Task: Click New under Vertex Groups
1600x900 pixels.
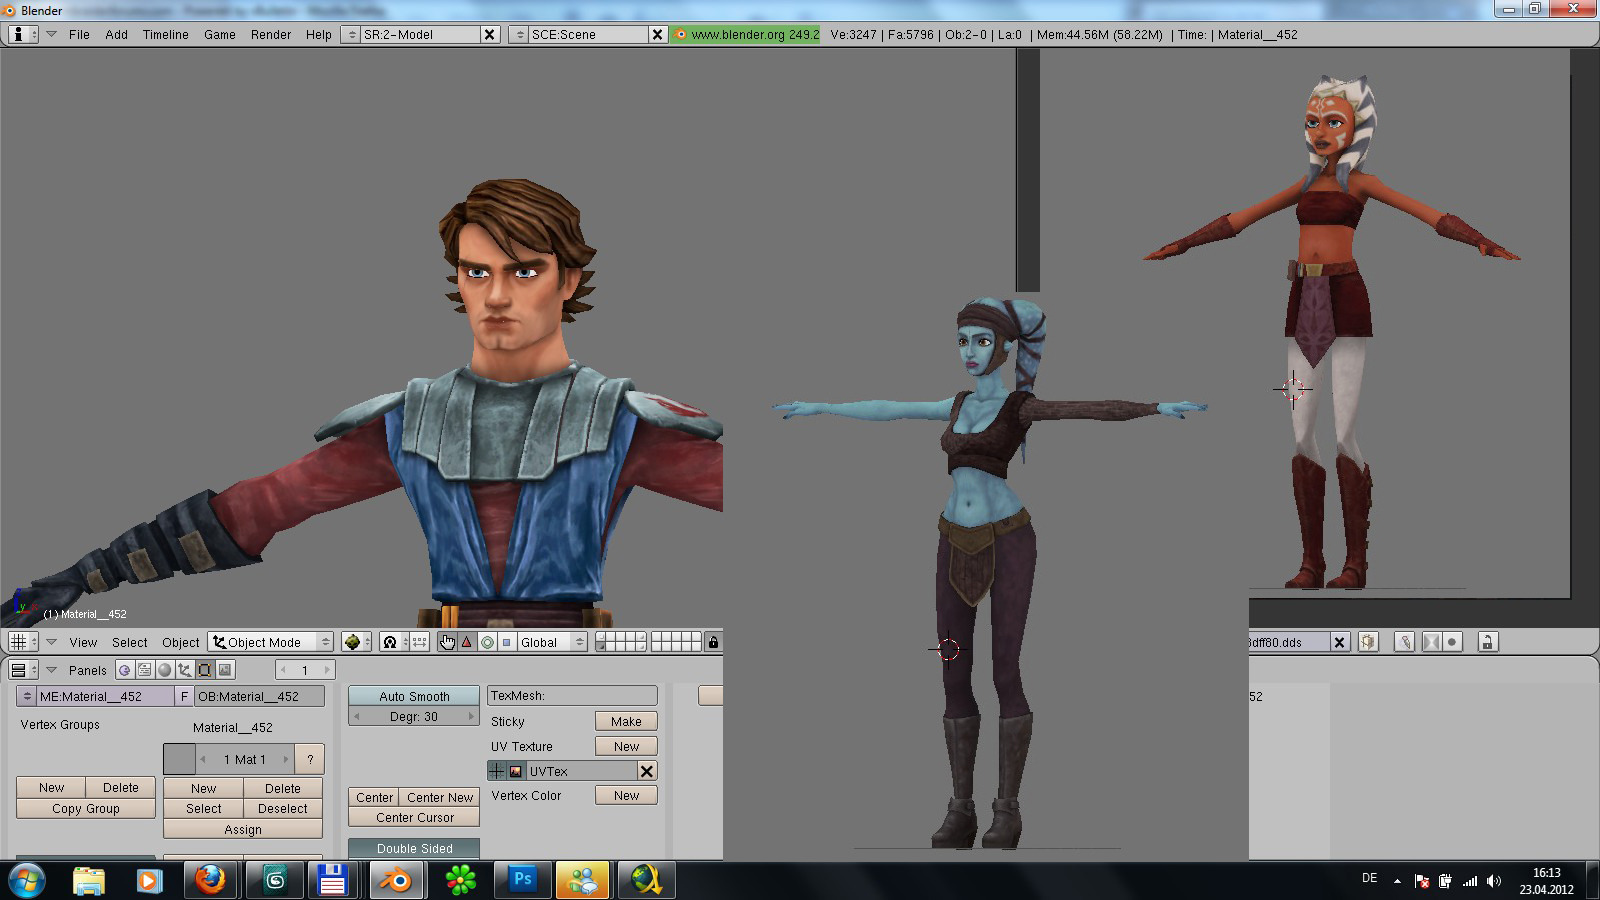Action: pyautogui.click(x=51, y=788)
